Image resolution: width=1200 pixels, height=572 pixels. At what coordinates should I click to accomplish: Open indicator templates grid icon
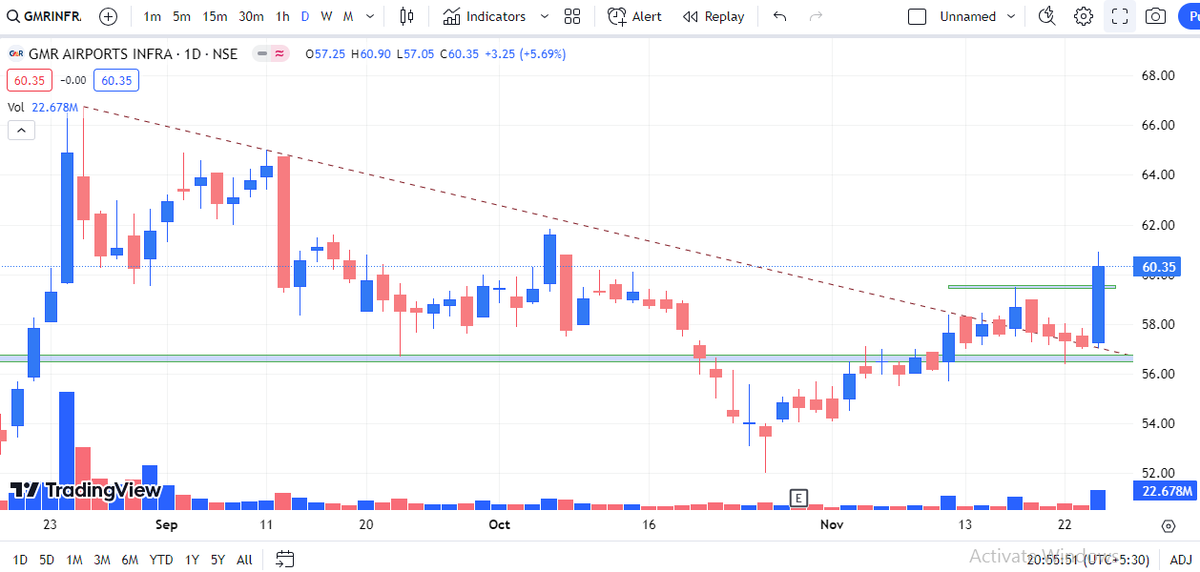(572, 16)
